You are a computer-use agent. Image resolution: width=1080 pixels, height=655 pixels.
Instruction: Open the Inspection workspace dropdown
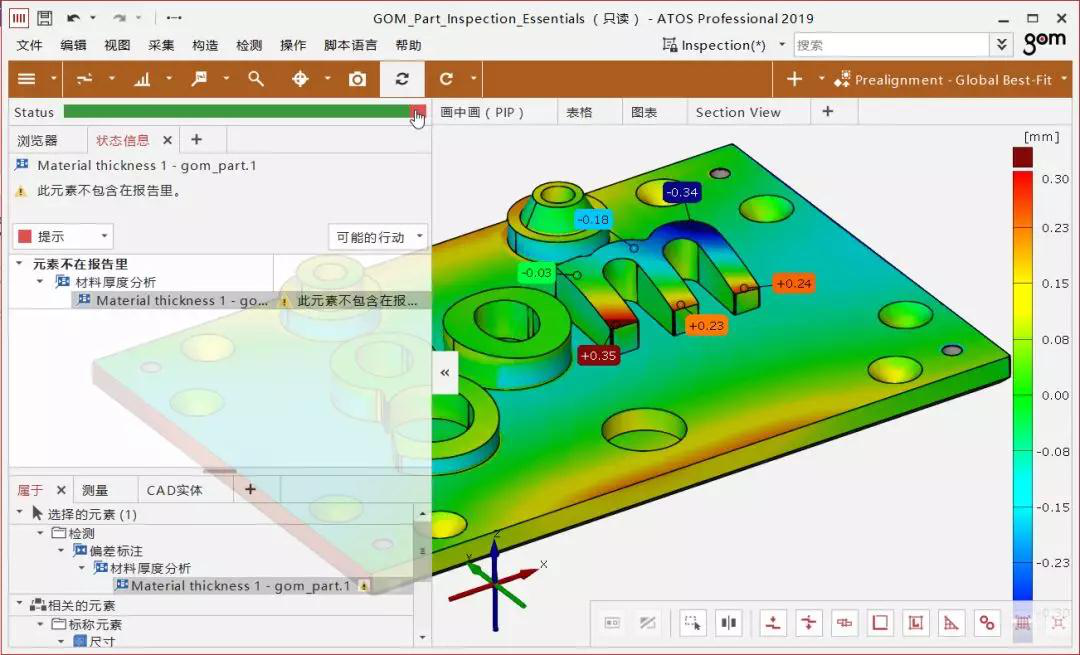tap(782, 45)
